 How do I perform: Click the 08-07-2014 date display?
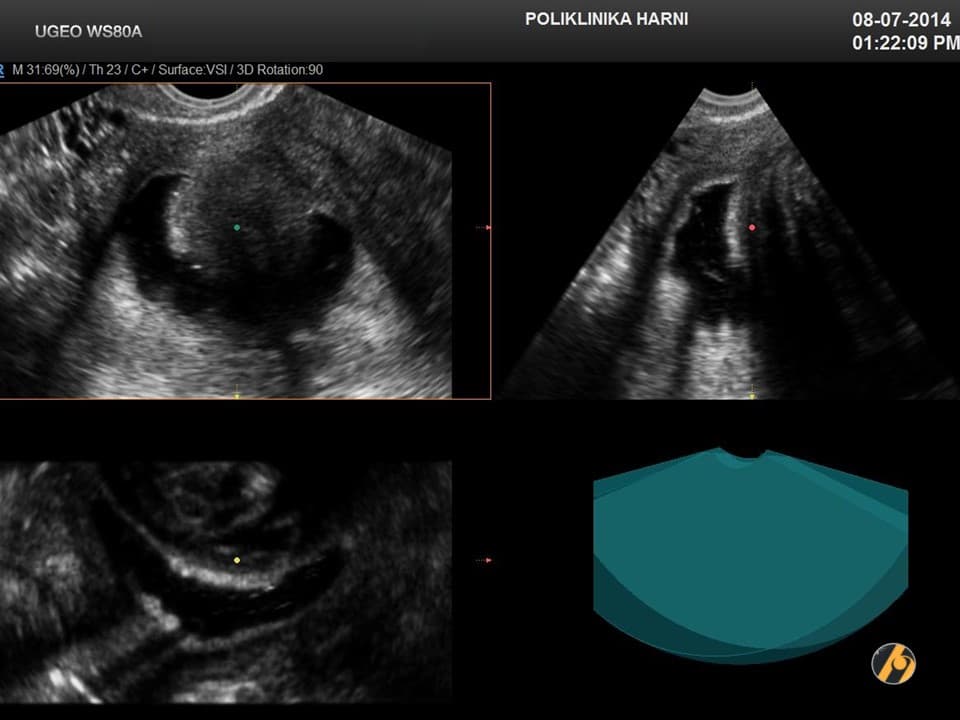900,20
